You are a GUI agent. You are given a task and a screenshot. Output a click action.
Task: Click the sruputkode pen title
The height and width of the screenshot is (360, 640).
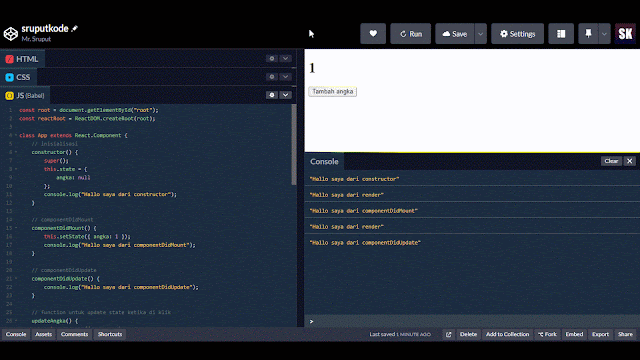45,29
